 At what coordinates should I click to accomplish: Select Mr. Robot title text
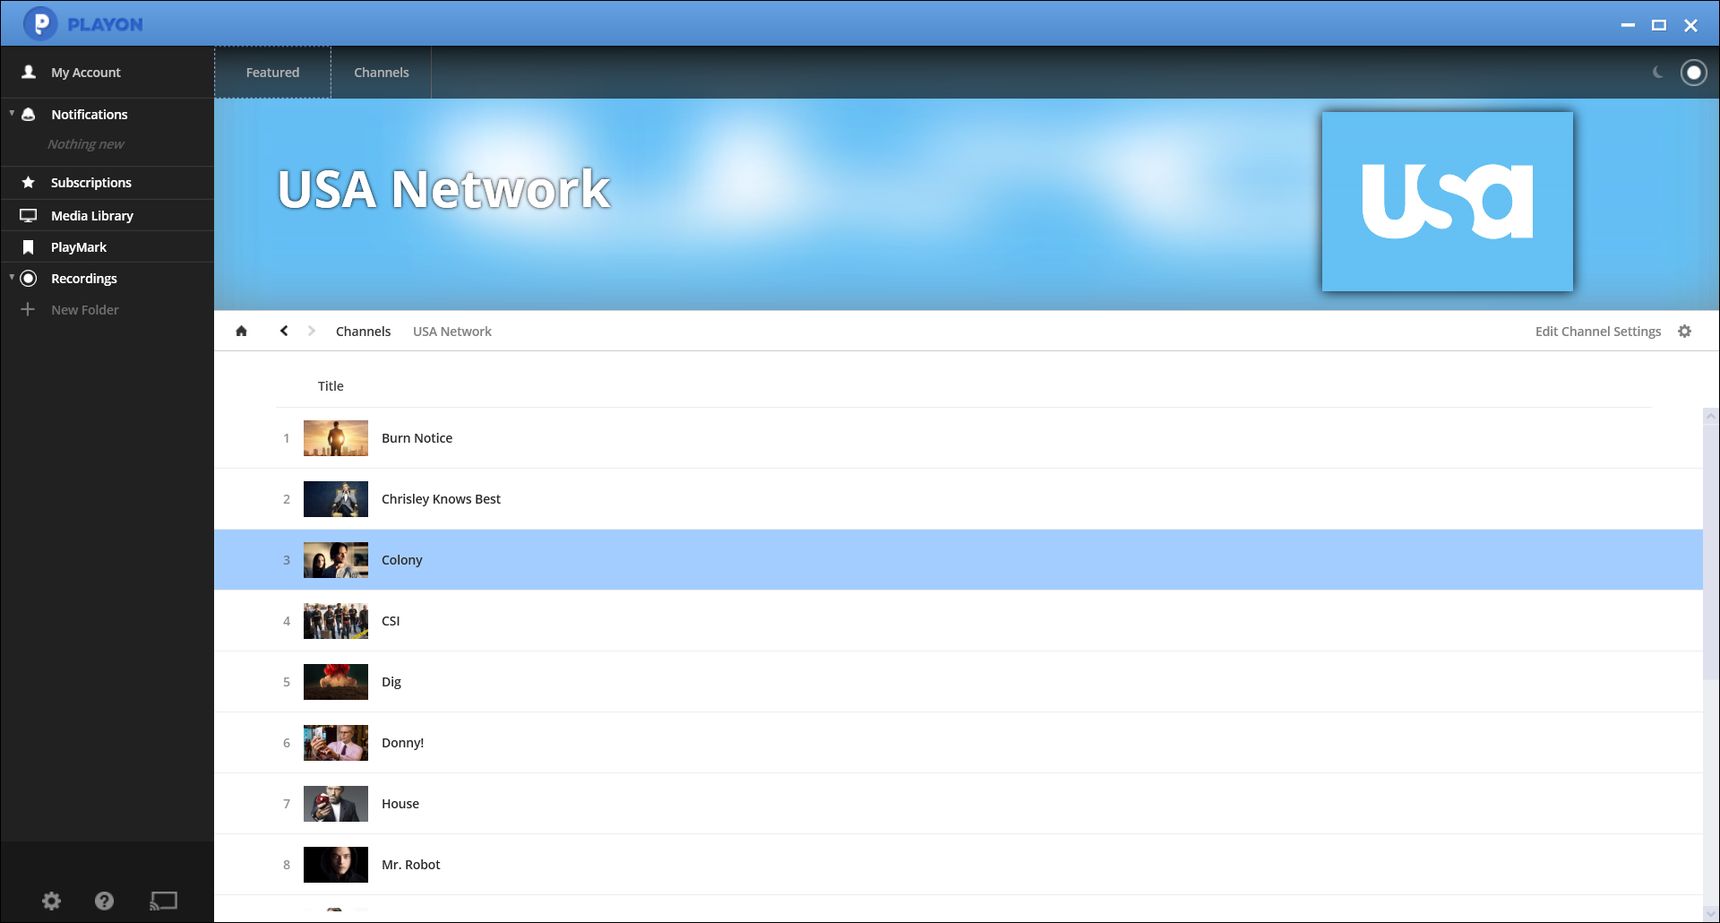[410, 865]
